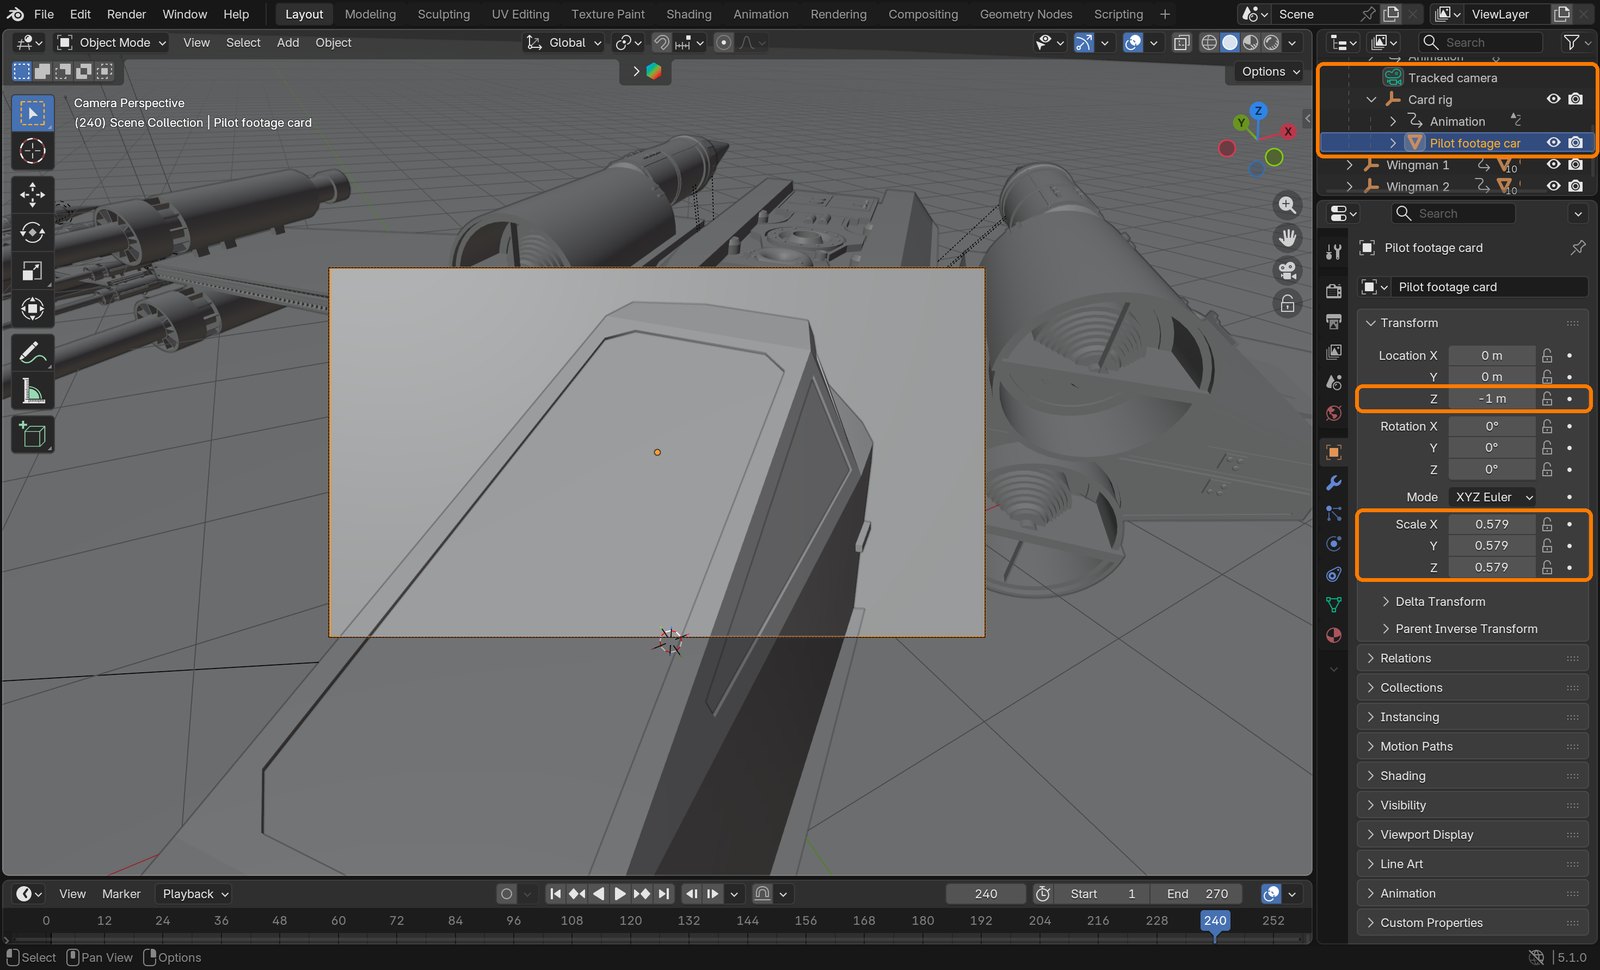1600x970 pixels.
Task: Toggle camera view icon in viewport
Action: (1288, 271)
